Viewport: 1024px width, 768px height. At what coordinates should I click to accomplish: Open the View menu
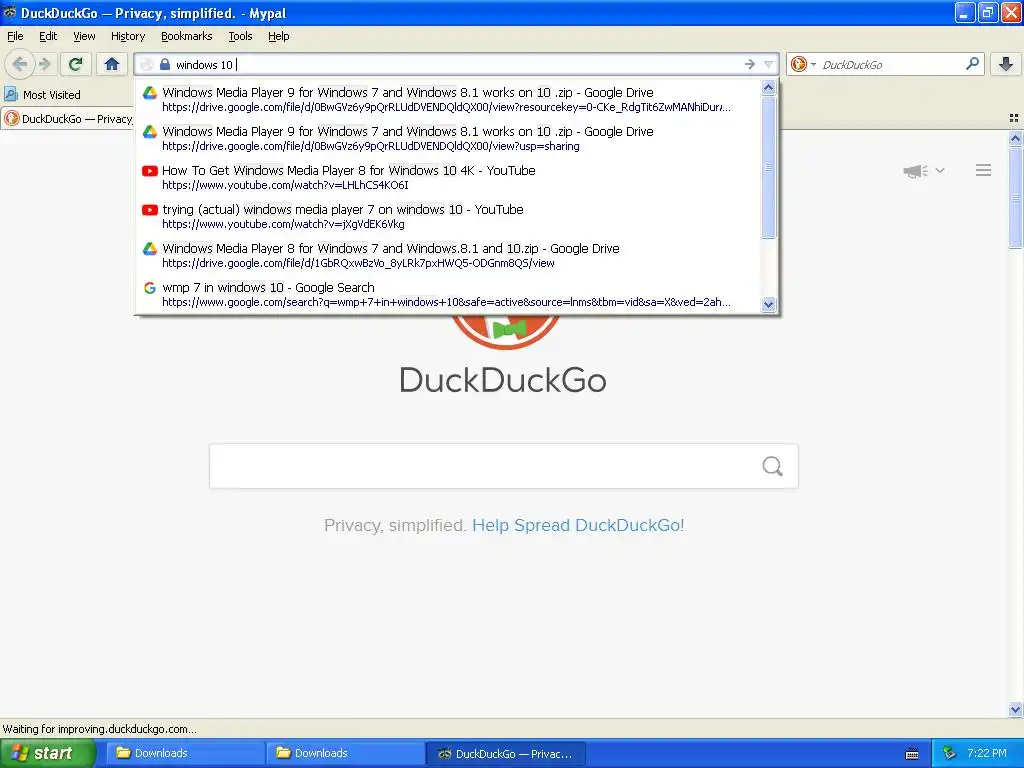[x=84, y=36]
